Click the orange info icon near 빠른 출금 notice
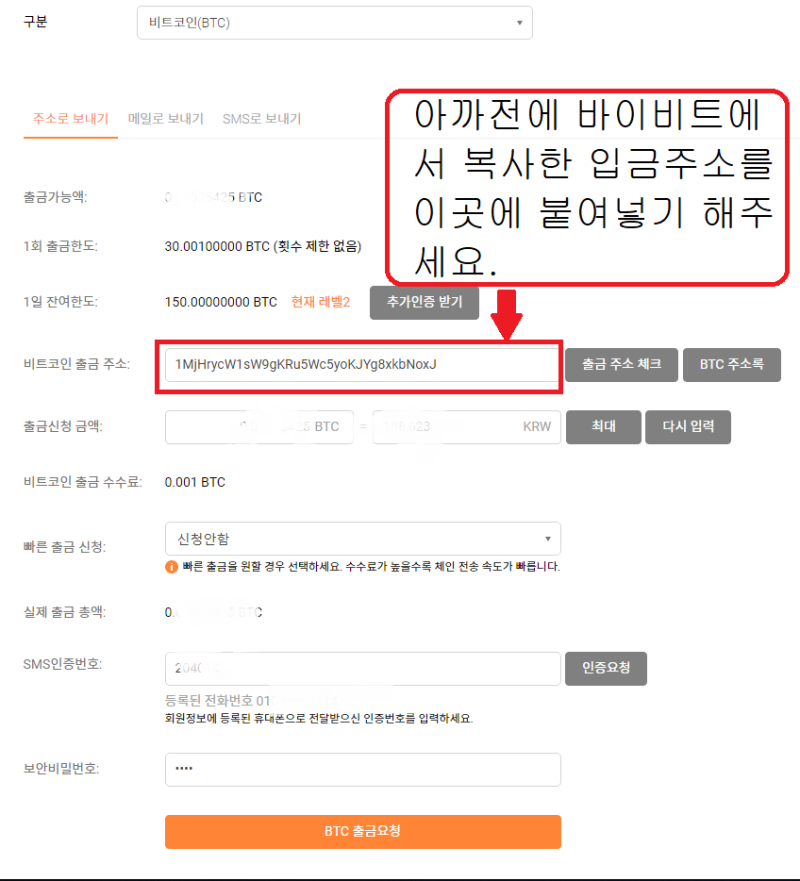Image resolution: width=800 pixels, height=881 pixels. pos(172,564)
